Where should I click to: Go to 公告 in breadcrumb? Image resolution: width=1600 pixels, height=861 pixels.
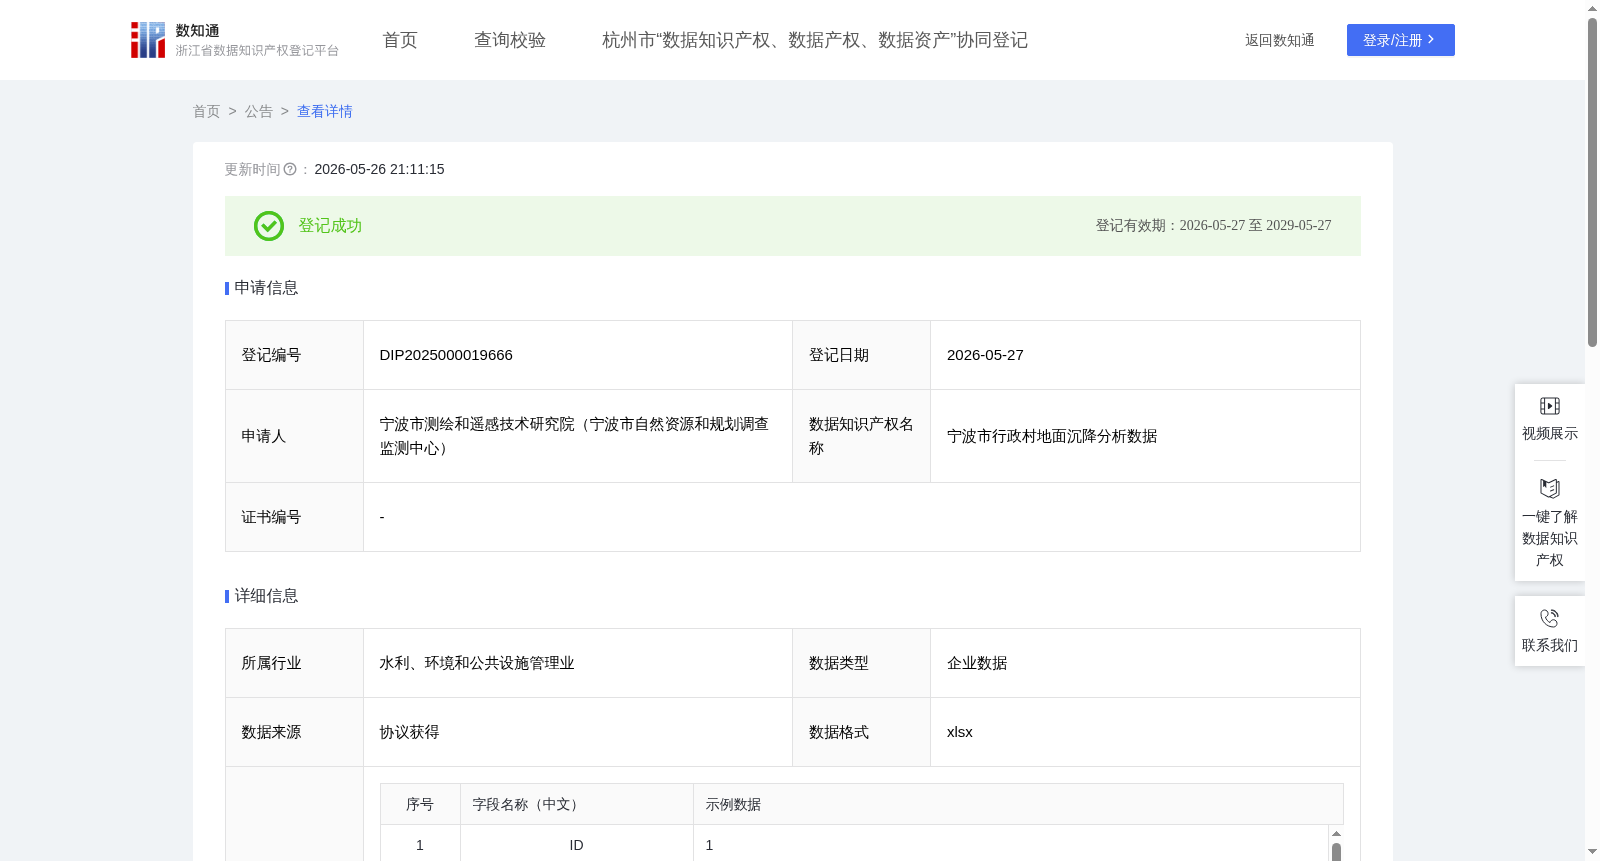(x=259, y=111)
